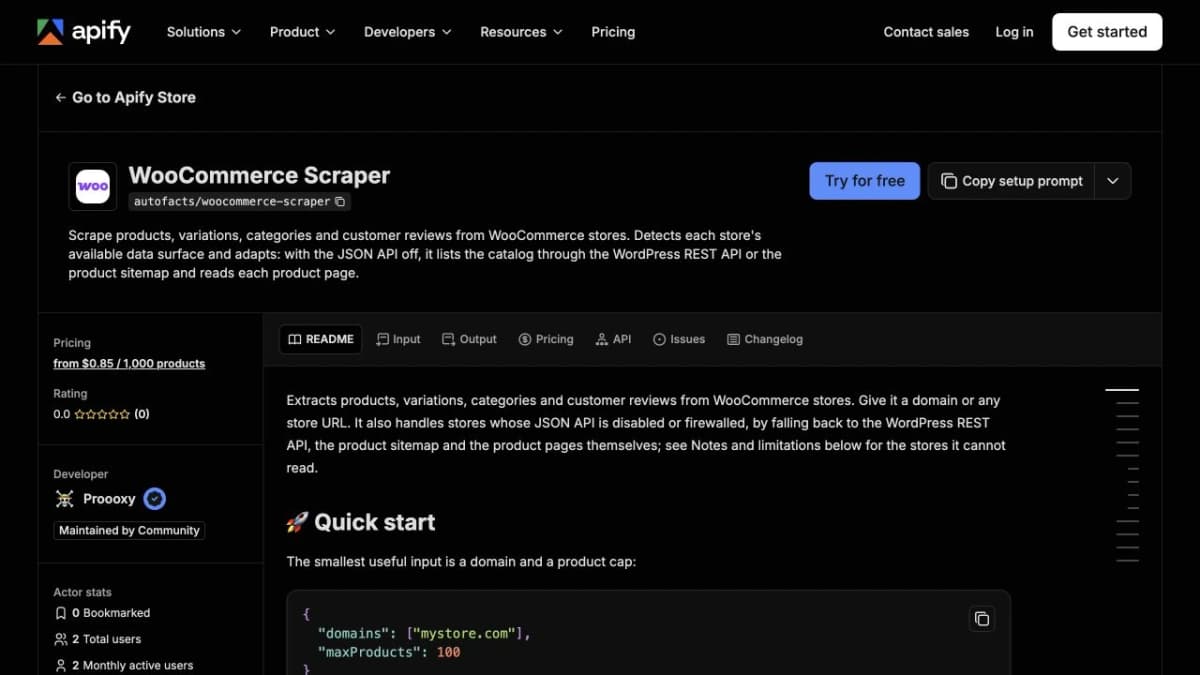Expand the Resources menu

[x=521, y=32]
